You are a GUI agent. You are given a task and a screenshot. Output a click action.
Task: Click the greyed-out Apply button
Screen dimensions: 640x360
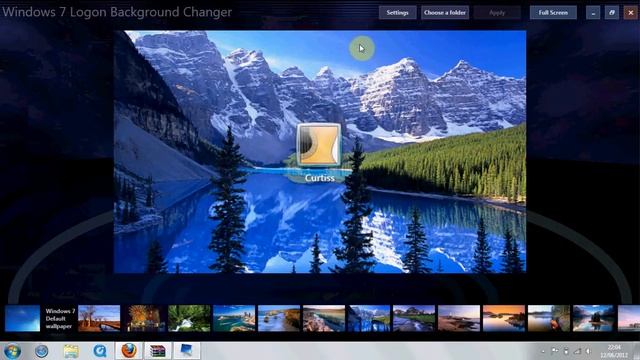497,13
